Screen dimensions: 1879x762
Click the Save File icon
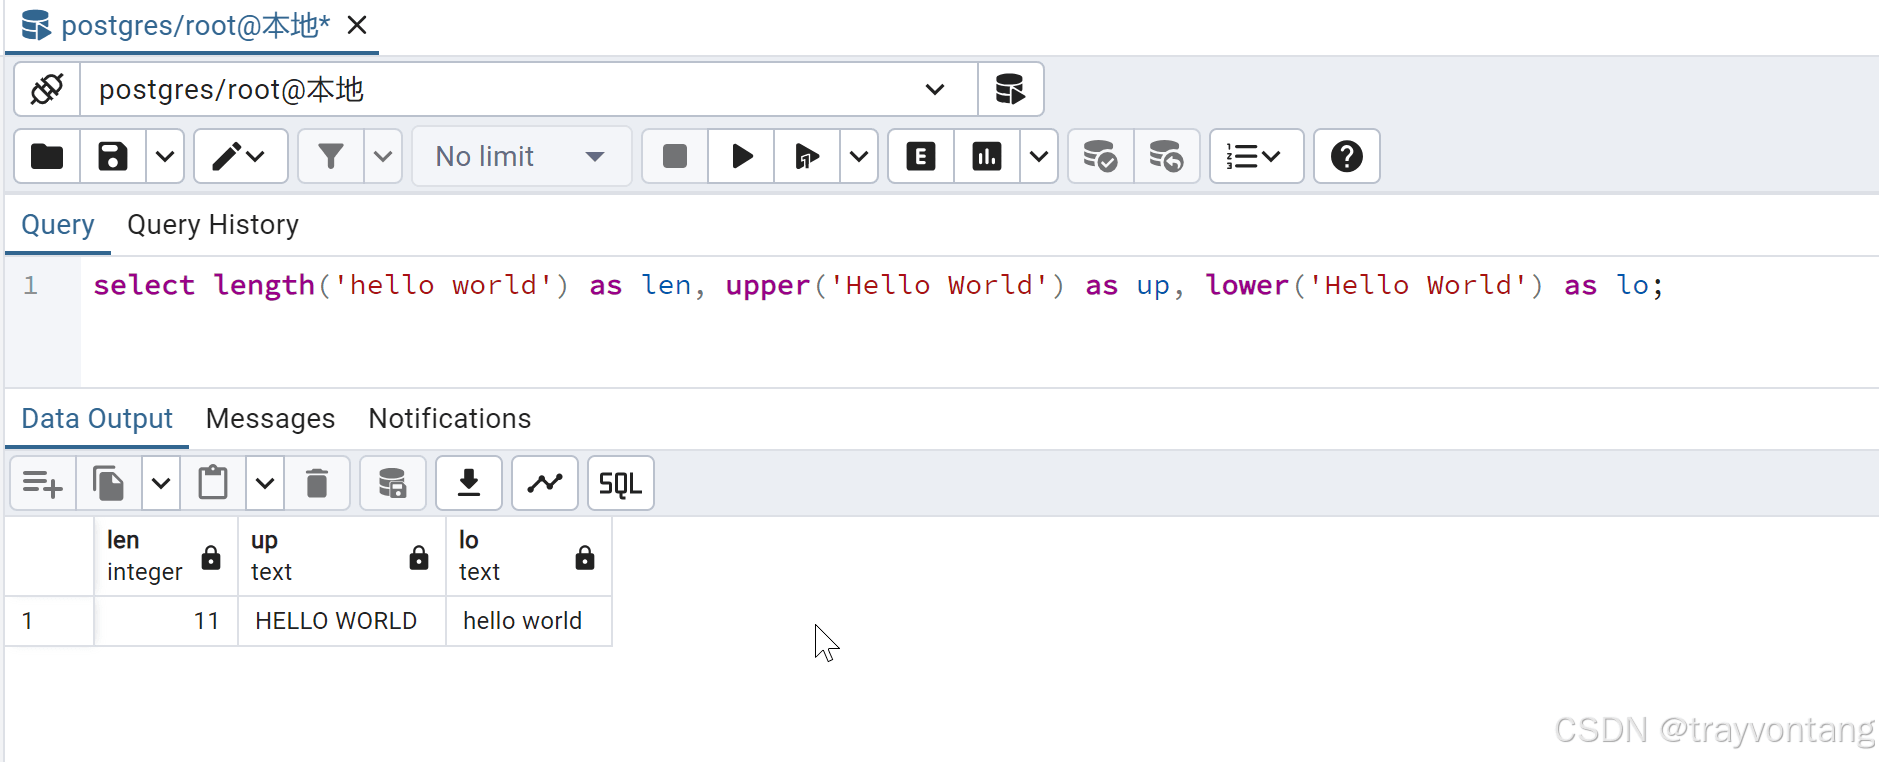click(113, 156)
